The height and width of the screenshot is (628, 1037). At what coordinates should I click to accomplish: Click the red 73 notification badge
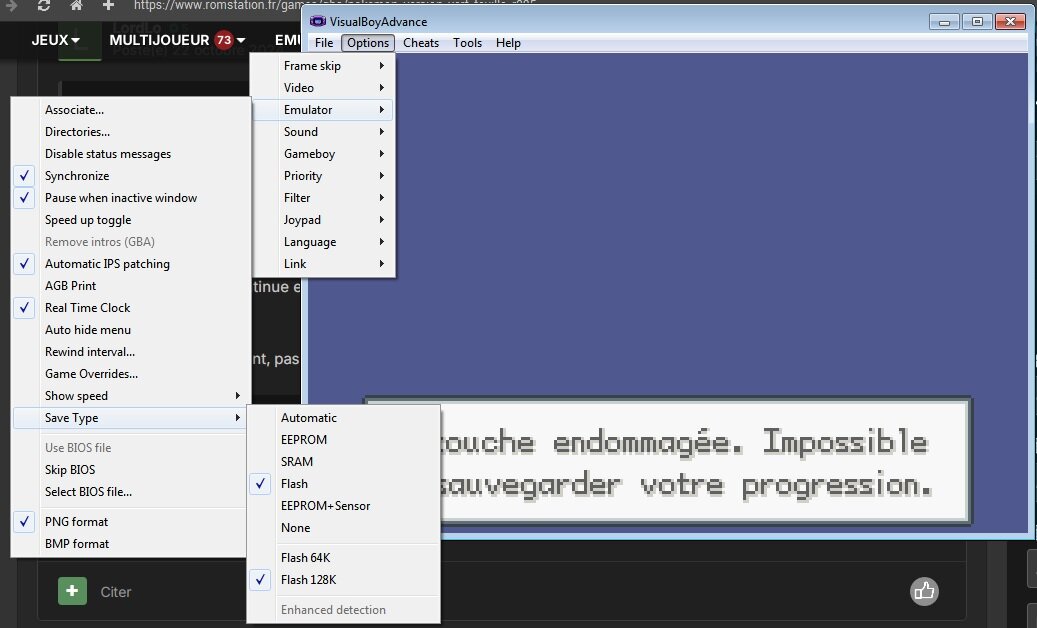tap(223, 40)
